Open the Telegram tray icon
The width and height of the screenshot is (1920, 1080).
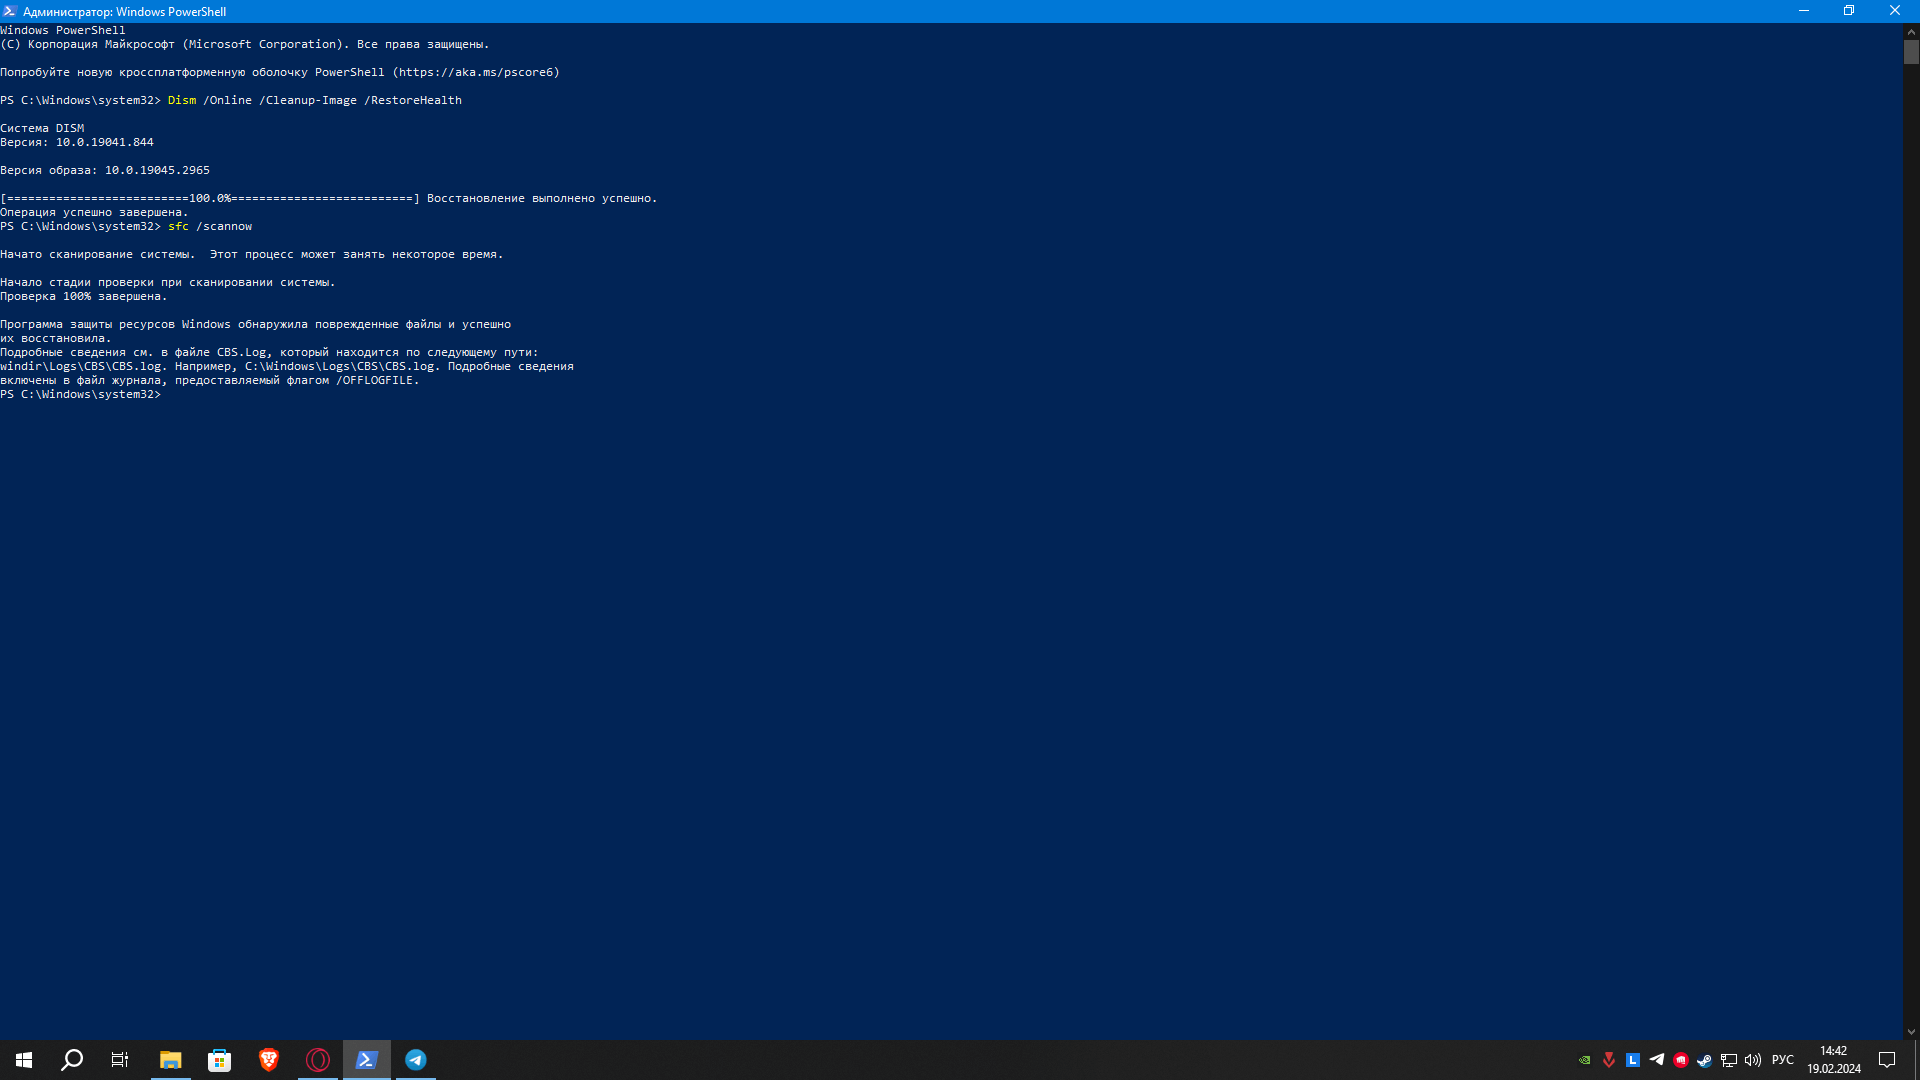click(1657, 1060)
